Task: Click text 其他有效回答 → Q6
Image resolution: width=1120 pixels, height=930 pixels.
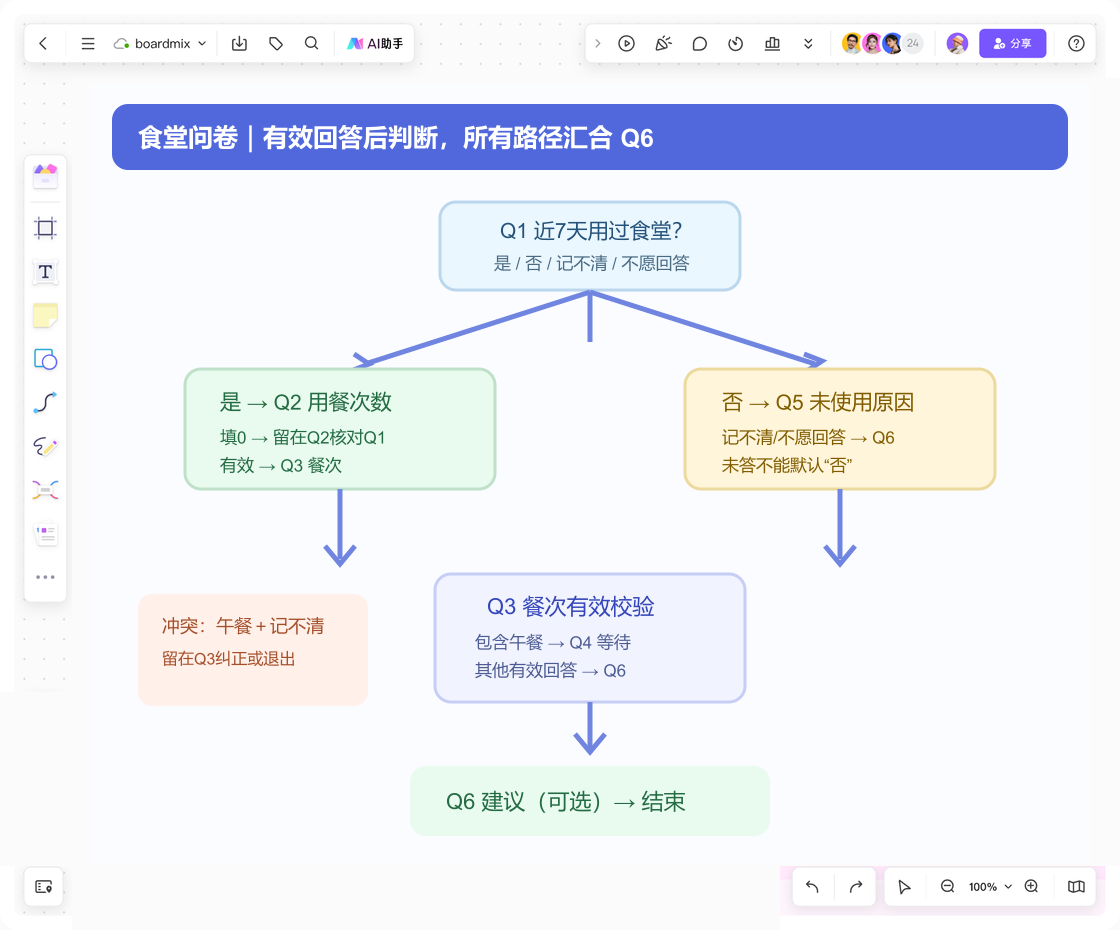Action: click(550, 670)
